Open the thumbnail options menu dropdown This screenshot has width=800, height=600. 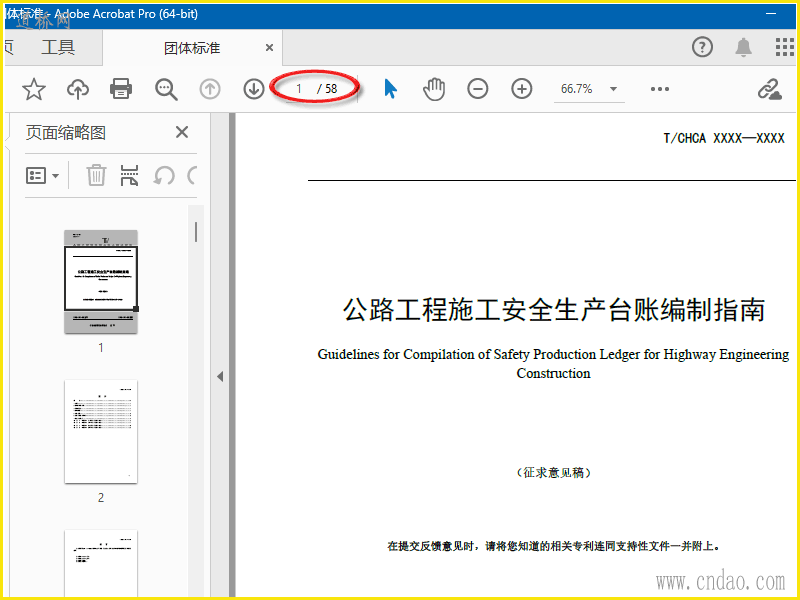pyautogui.click(x=42, y=176)
